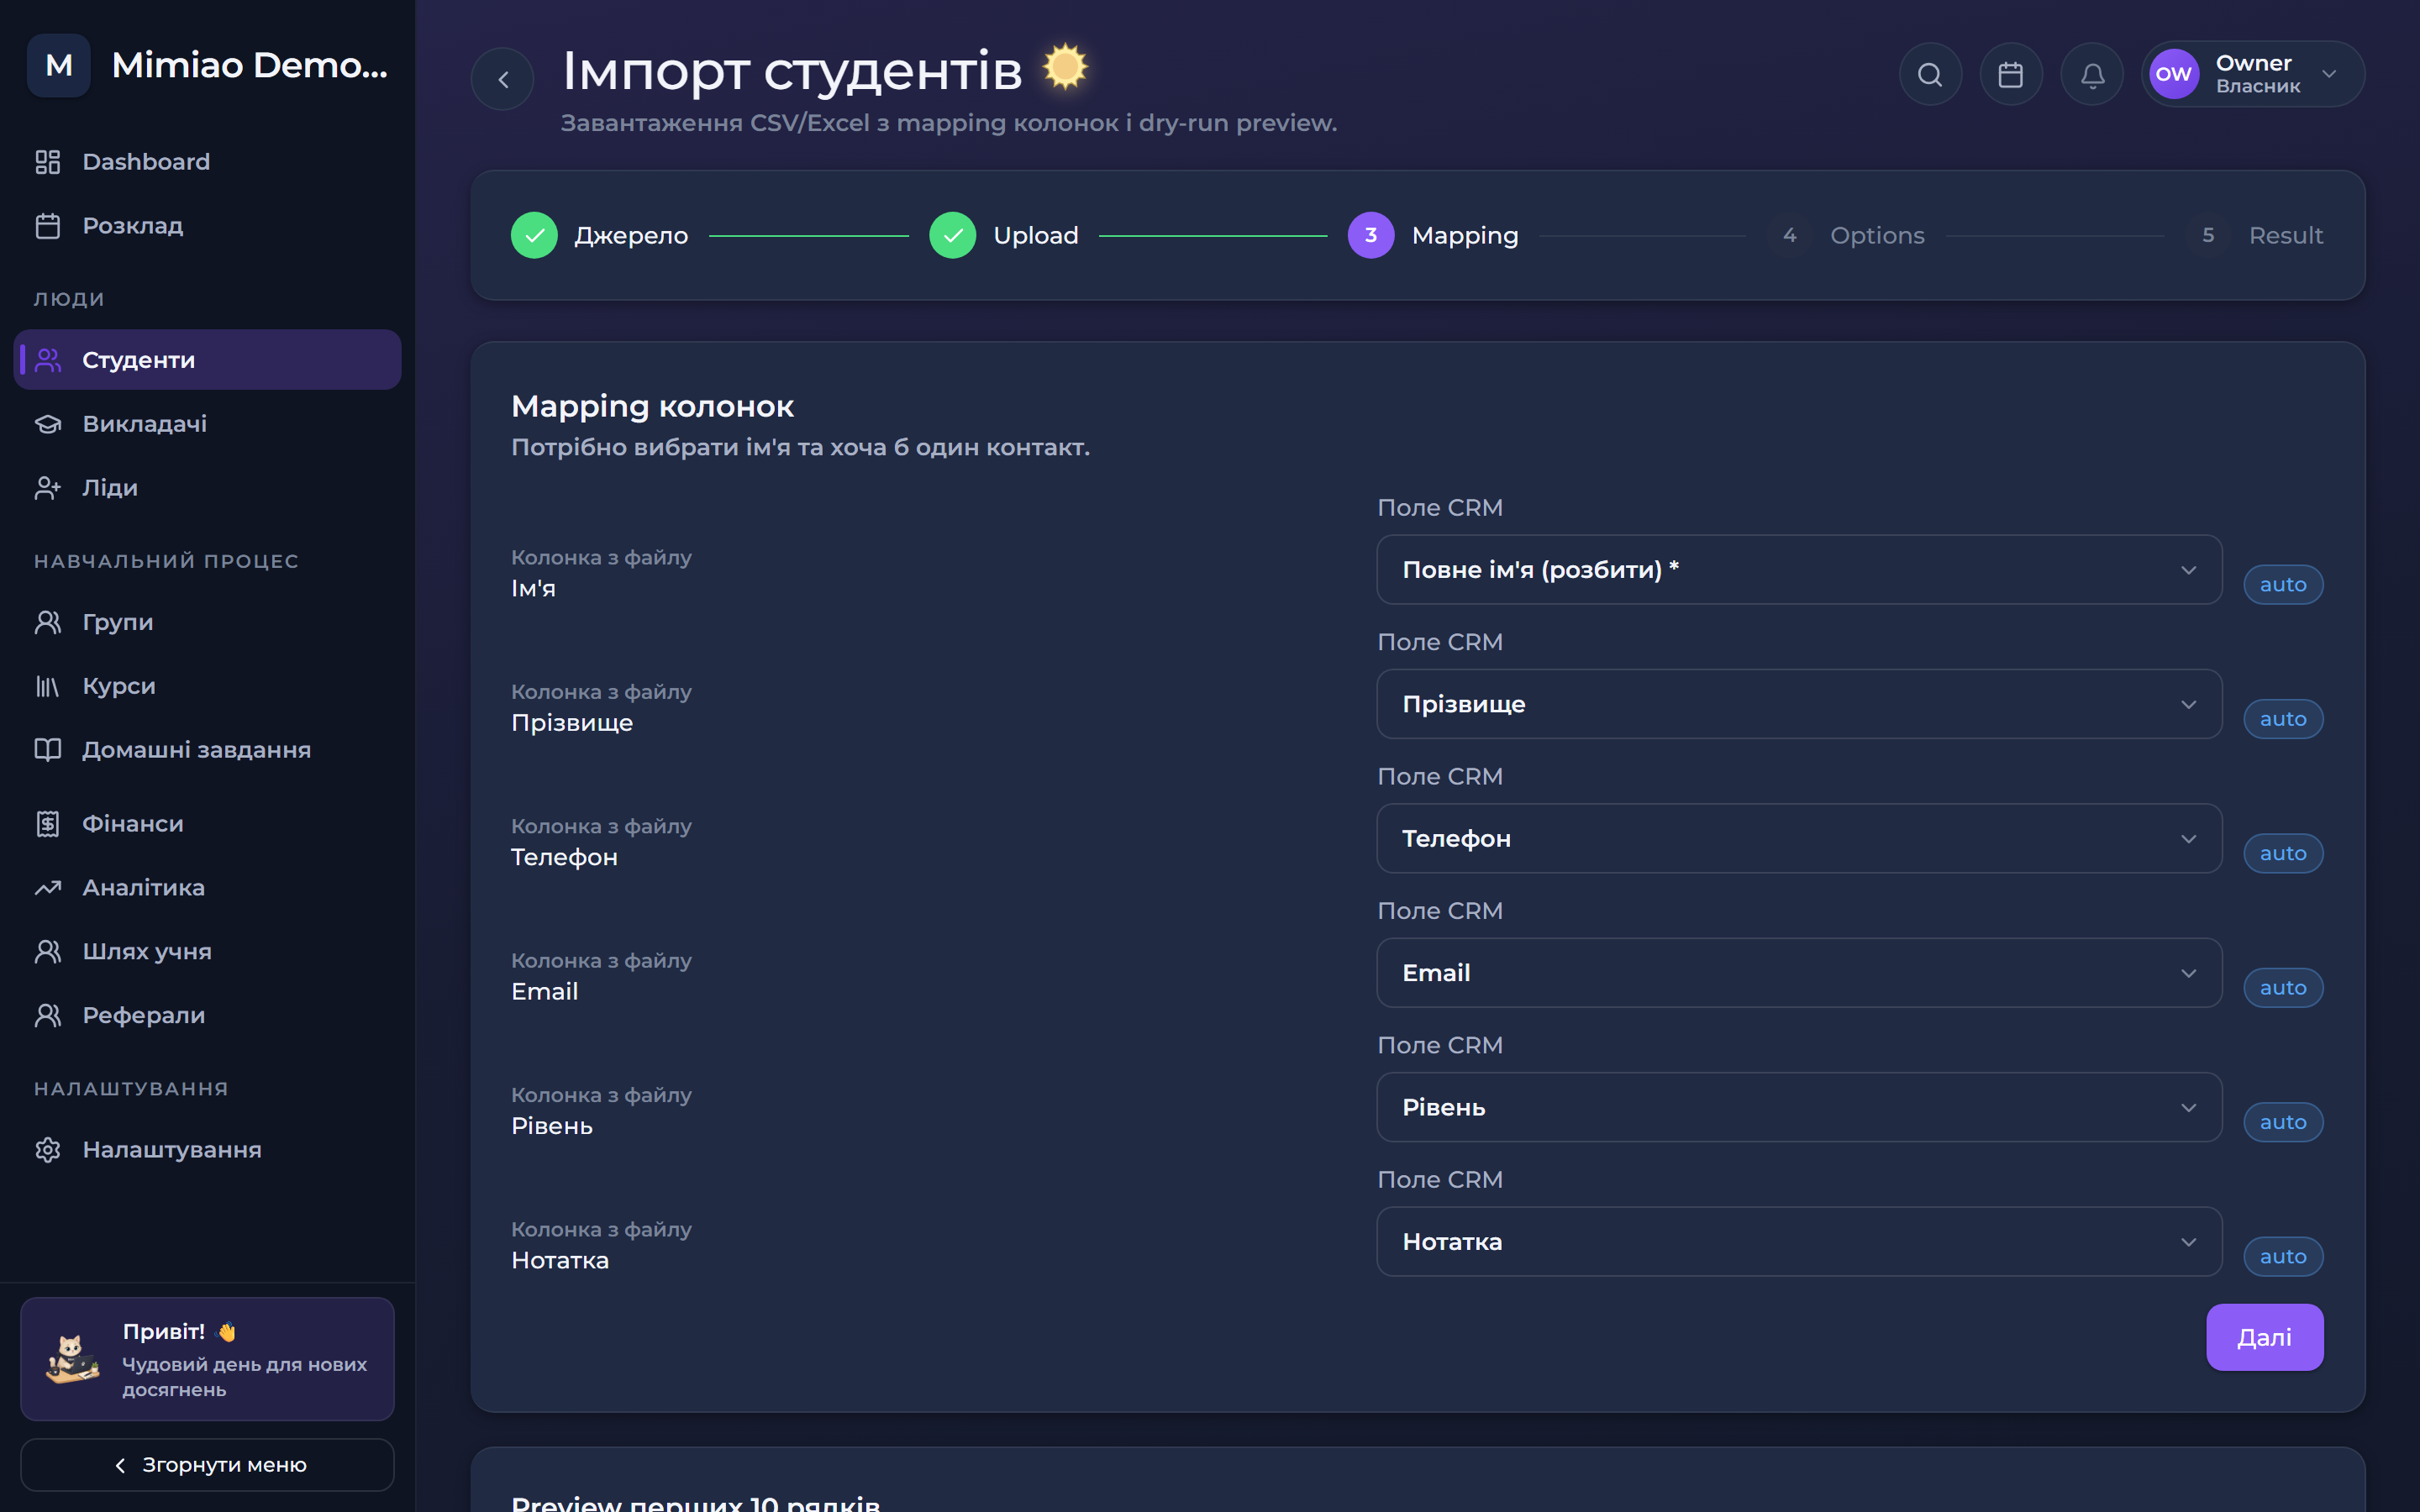Click the Mimiao Demo workspace name
The height and width of the screenshot is (1512, 2420).
click(x=249, y=65)
